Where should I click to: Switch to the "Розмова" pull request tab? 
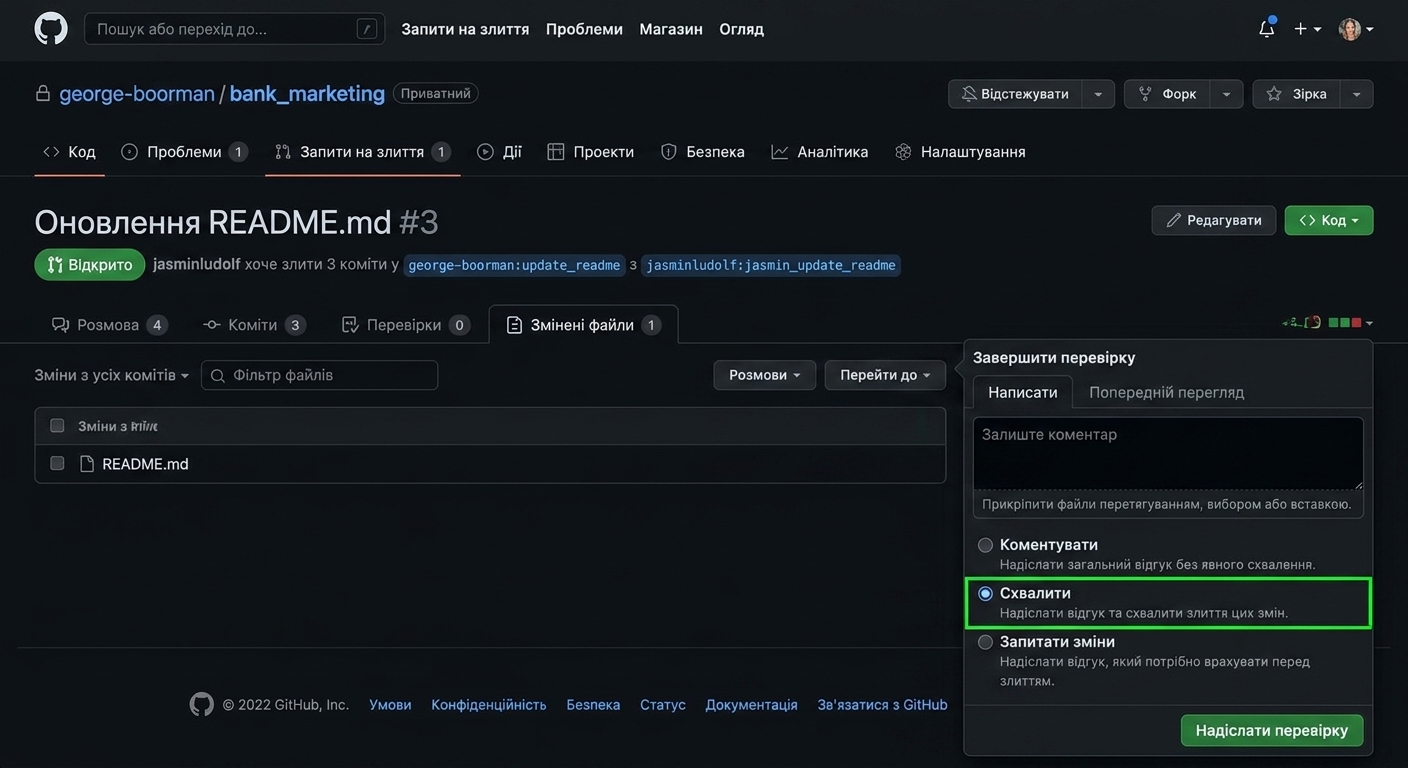pyautogui.click(x=109, y=325)
